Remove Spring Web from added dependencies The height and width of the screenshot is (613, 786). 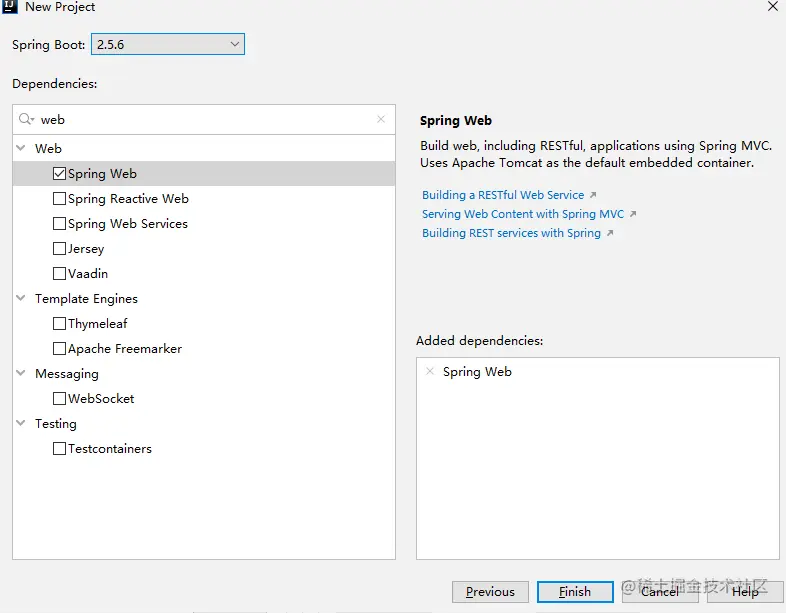coord(430,371)
